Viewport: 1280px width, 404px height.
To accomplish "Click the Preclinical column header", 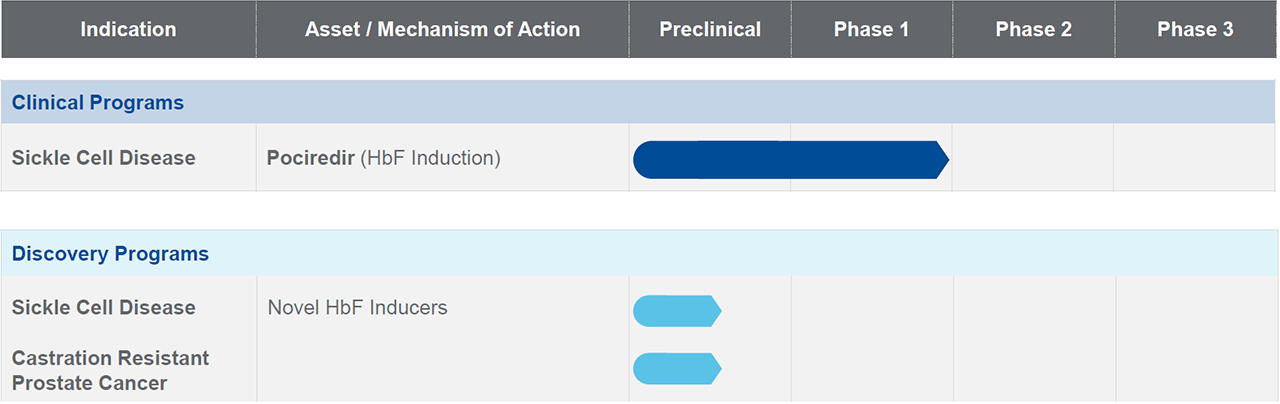I will pyautogui.click(x=710, y=30).
